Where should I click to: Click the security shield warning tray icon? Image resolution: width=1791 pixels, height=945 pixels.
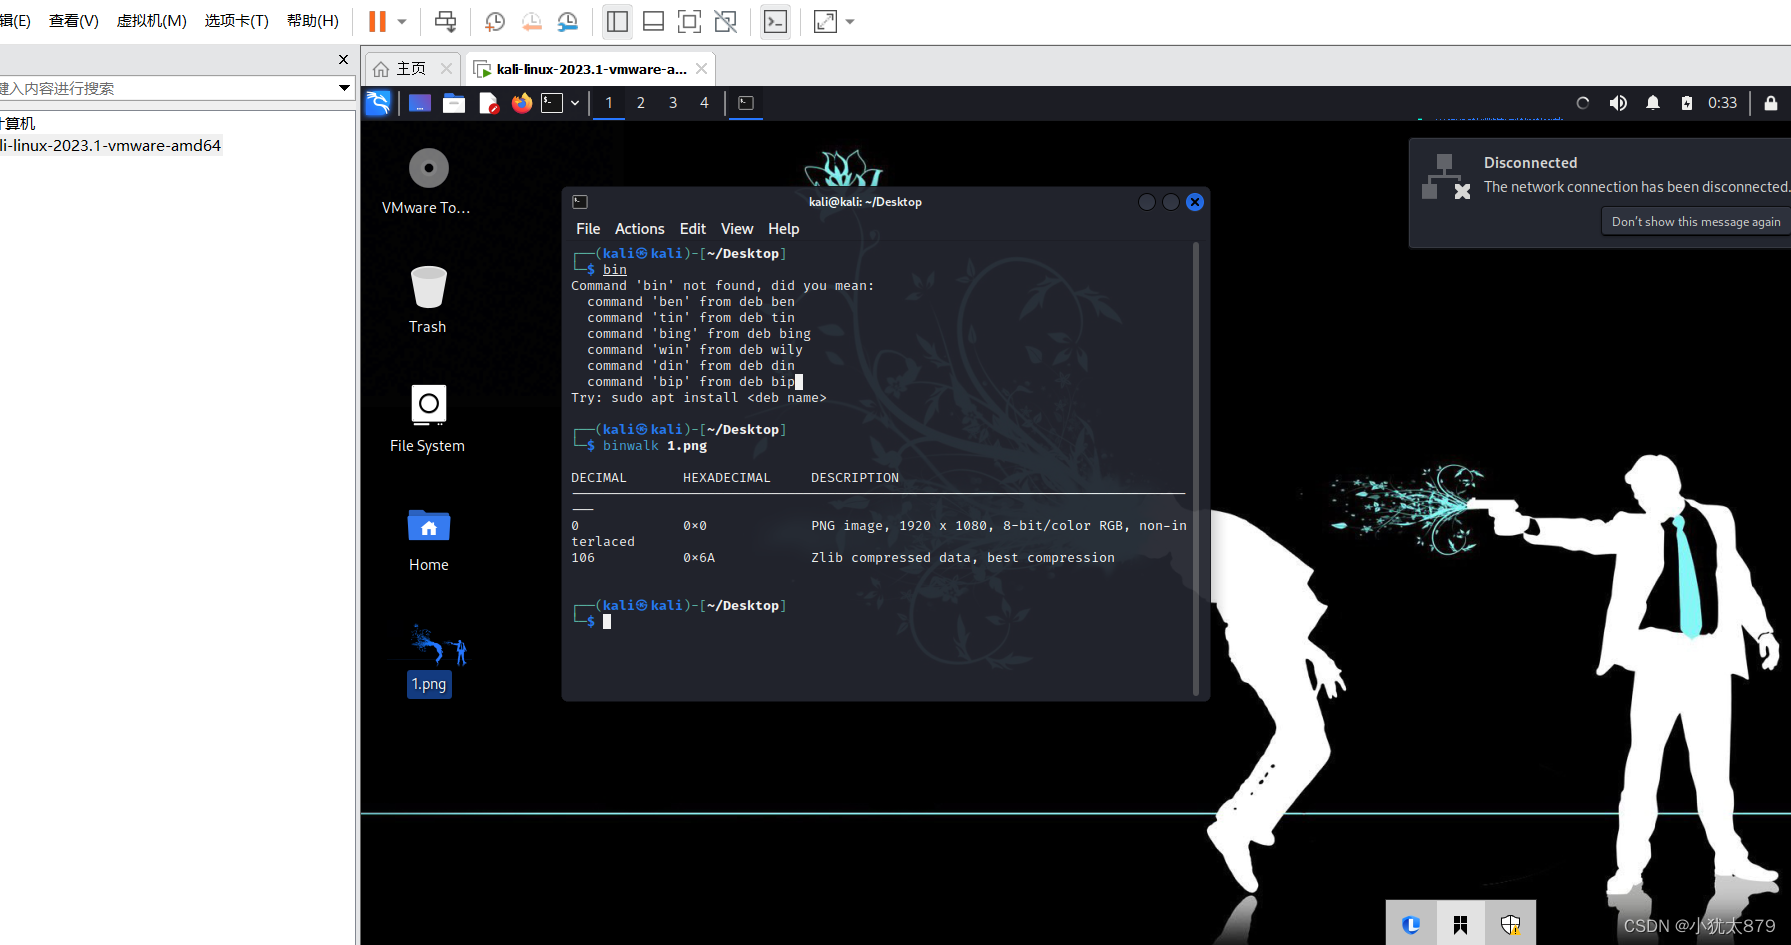(x=1510, y=925)
